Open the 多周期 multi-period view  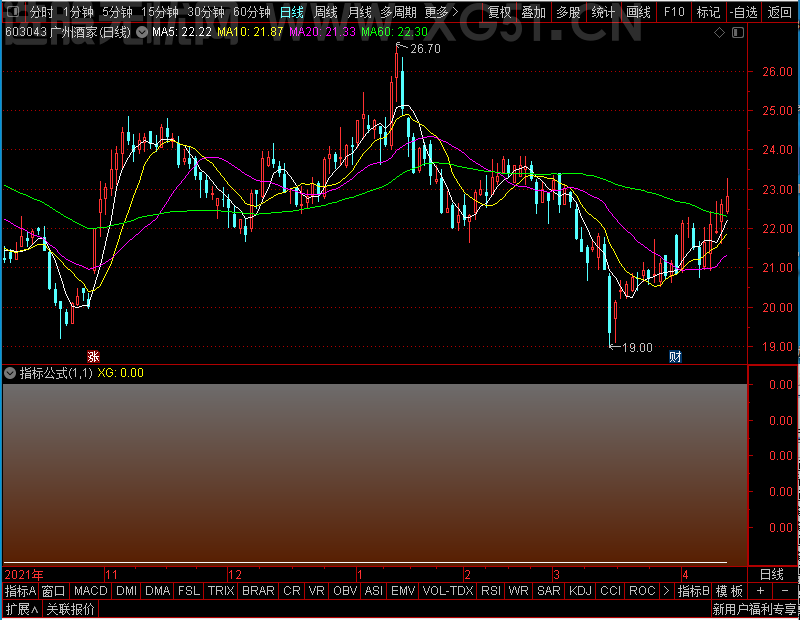click(x=398, y=12)
